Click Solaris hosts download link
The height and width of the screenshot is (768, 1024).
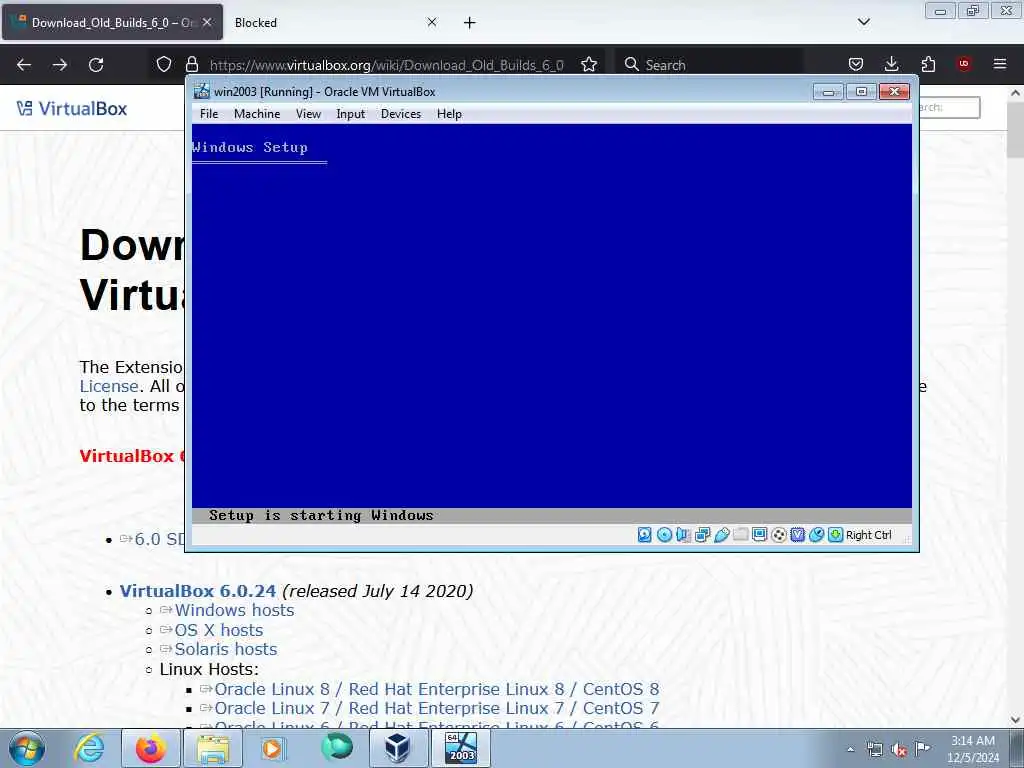[x=225, y=649]
